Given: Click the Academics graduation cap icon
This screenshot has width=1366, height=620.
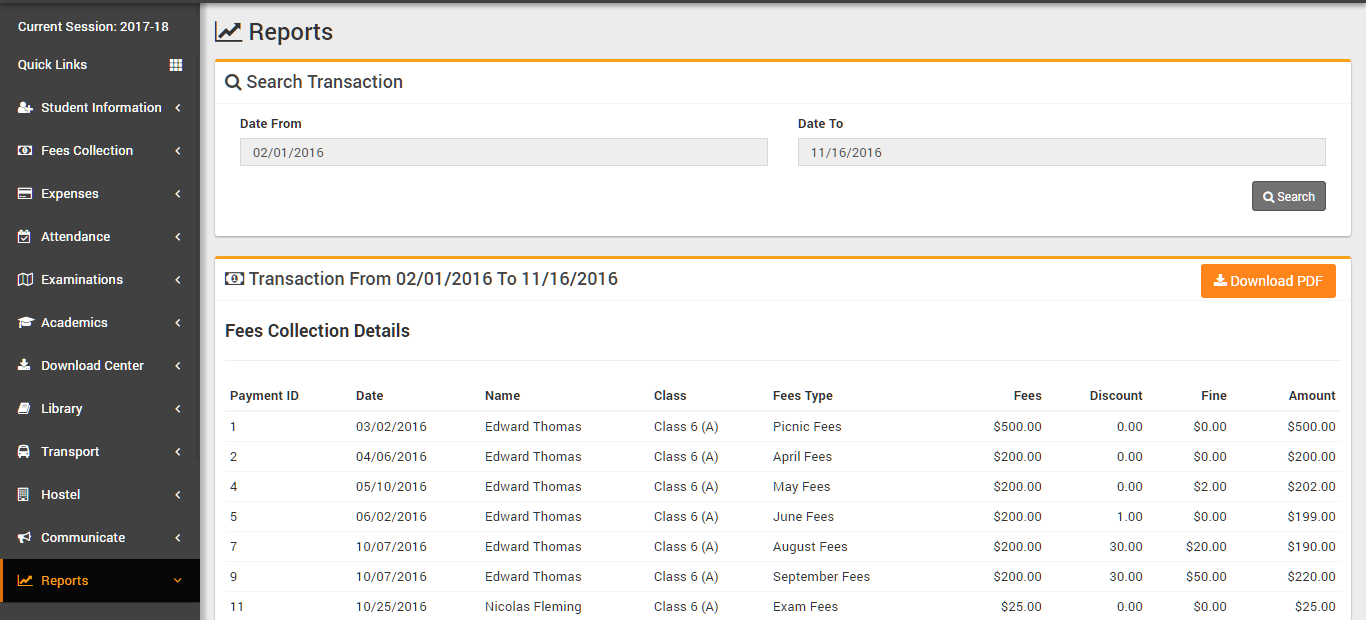Looking at the screenshot, I should click(x=25, y=323).
